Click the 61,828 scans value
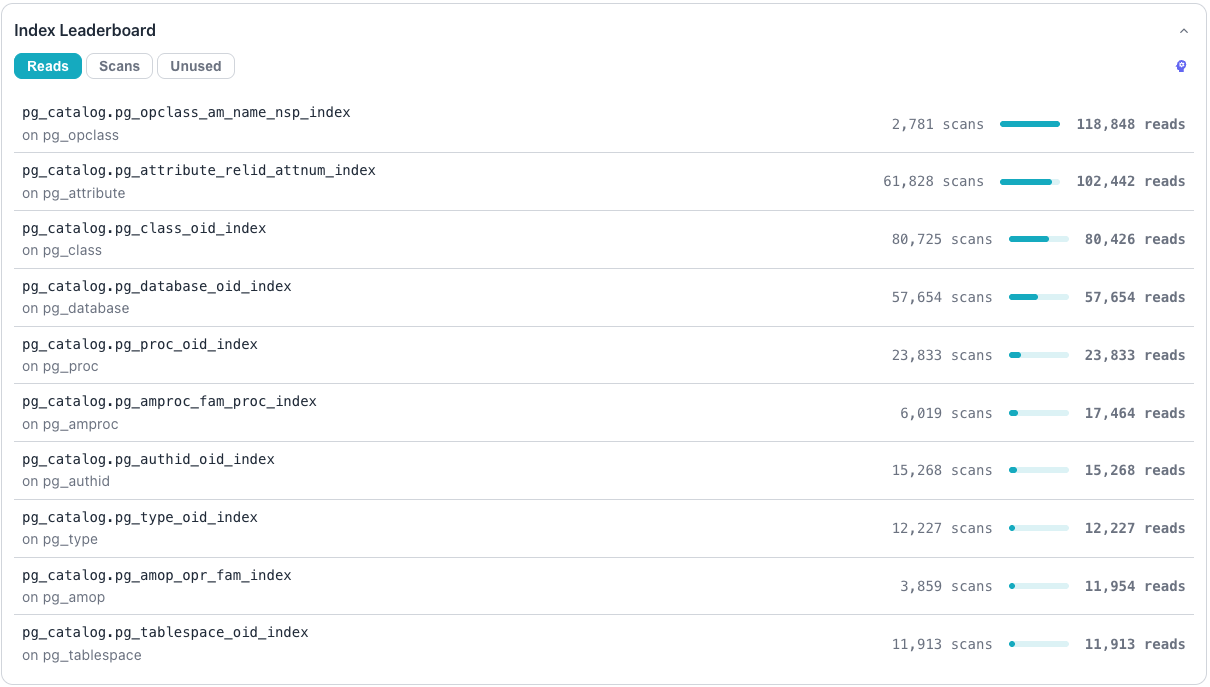The image size is (1210, 687). pyautogui.click(x=933, y=181)
